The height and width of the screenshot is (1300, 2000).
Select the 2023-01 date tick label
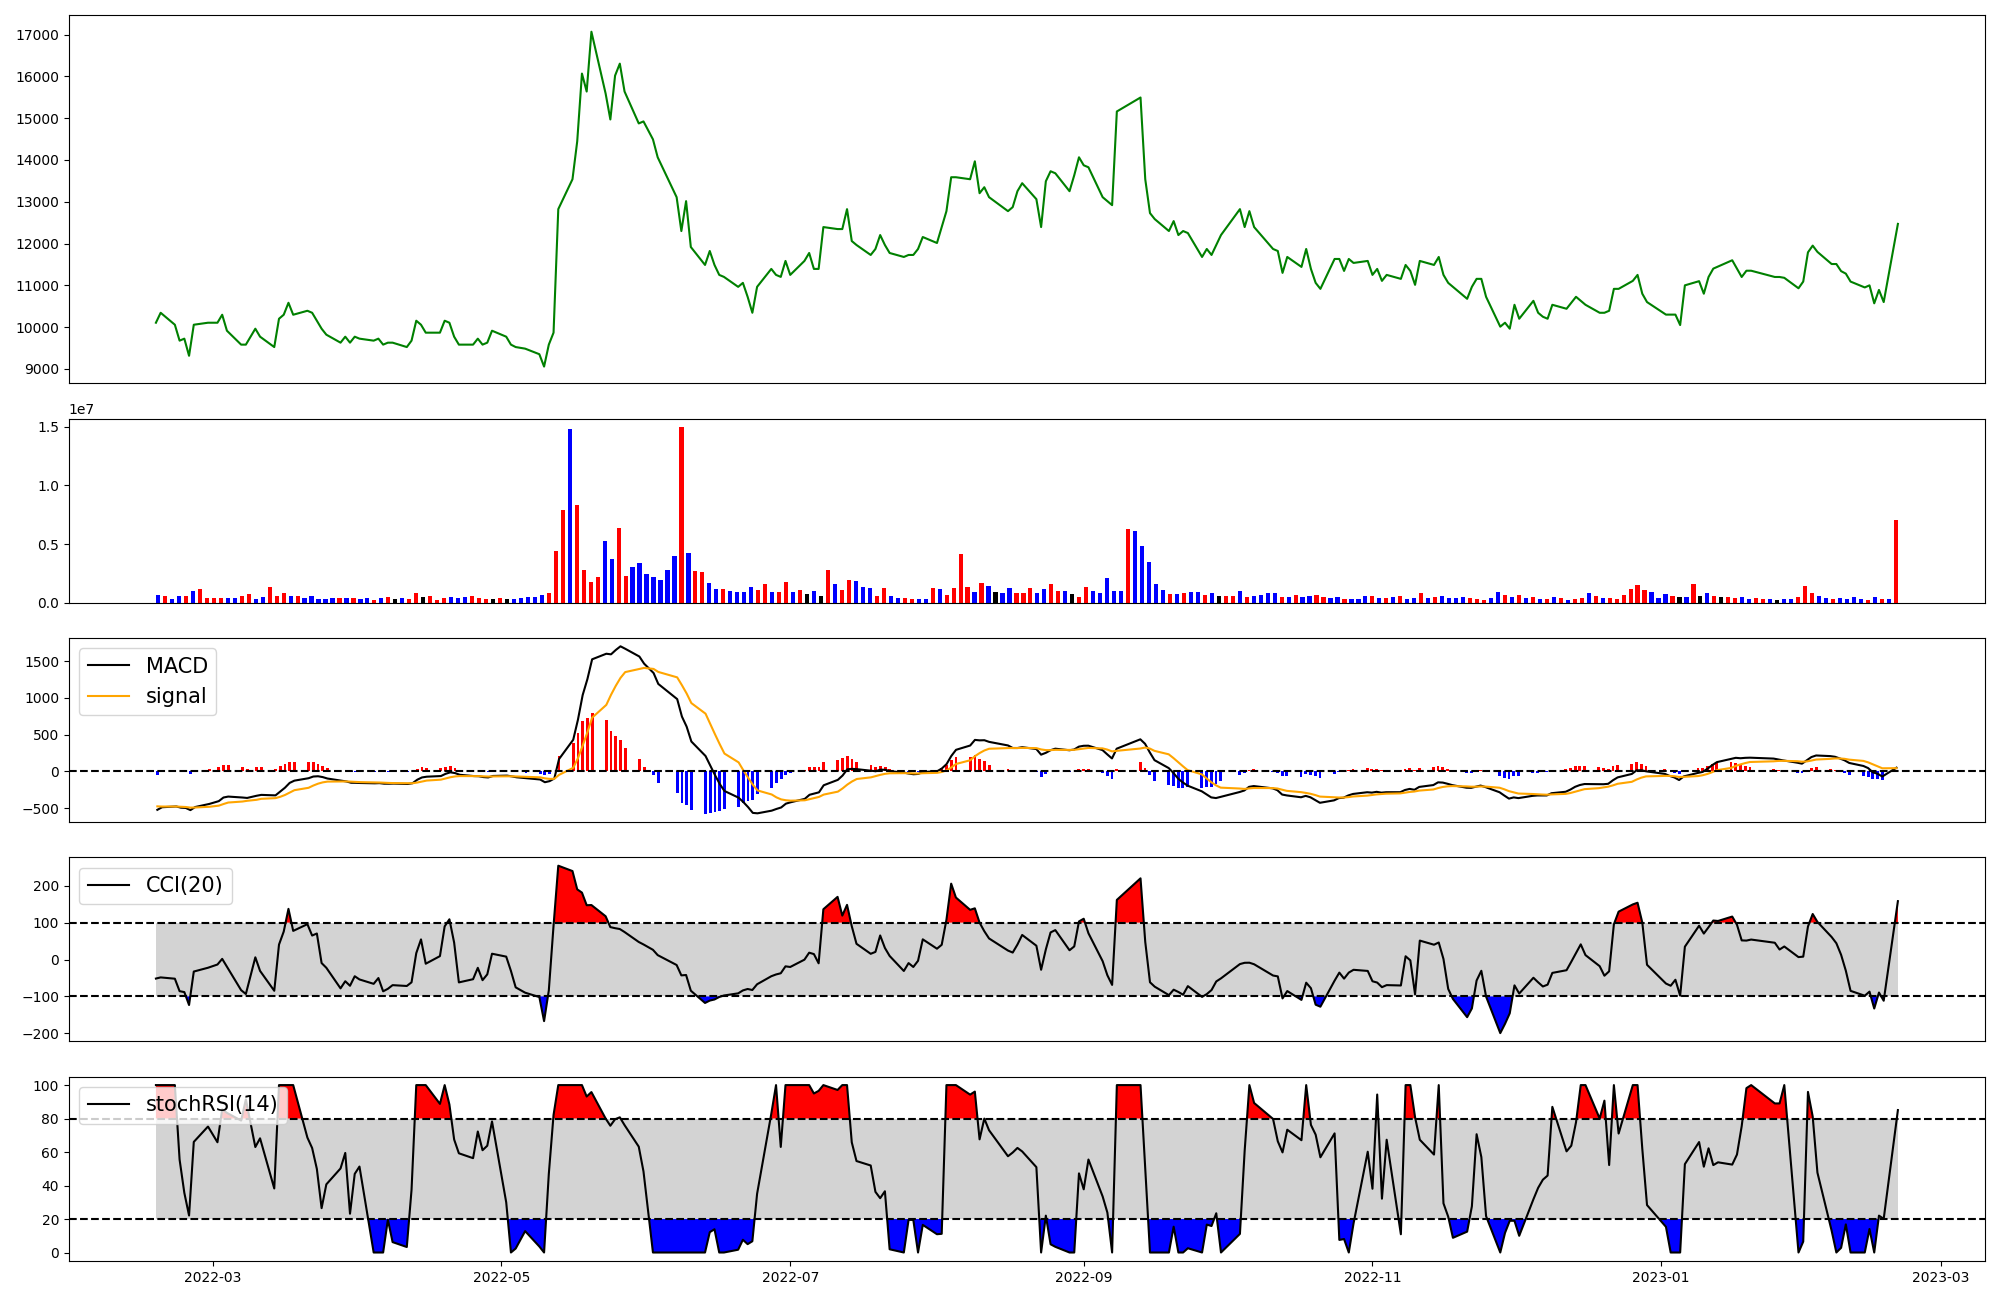pos(1662,1277)
